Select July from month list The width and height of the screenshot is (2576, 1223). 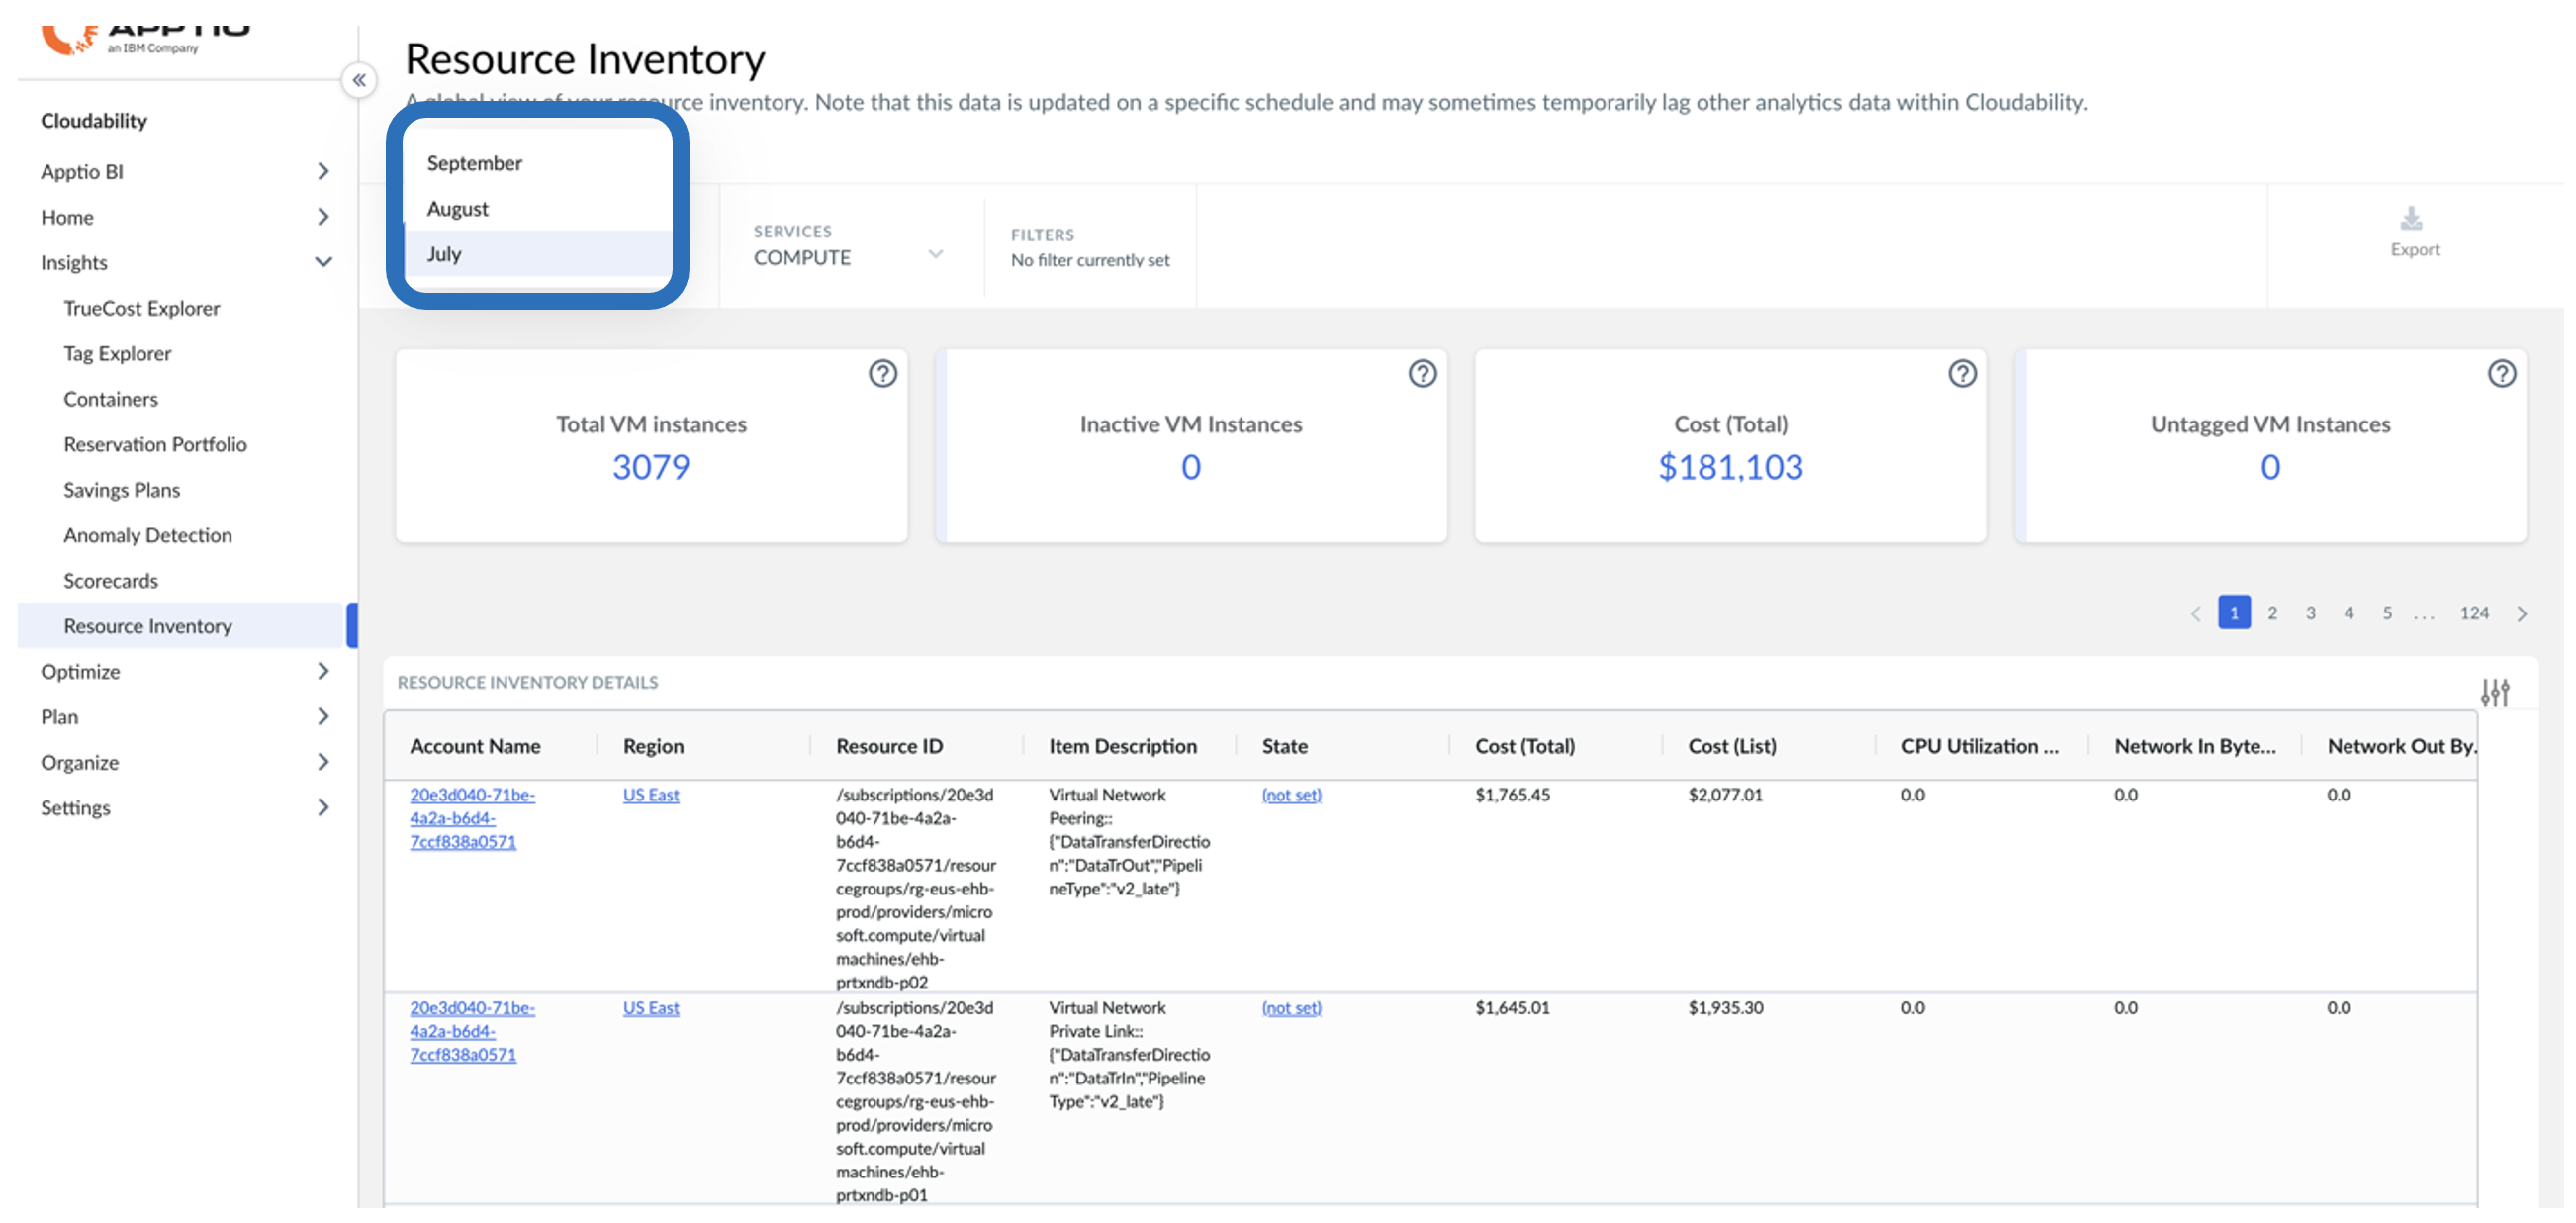click(x=538, y=254)
